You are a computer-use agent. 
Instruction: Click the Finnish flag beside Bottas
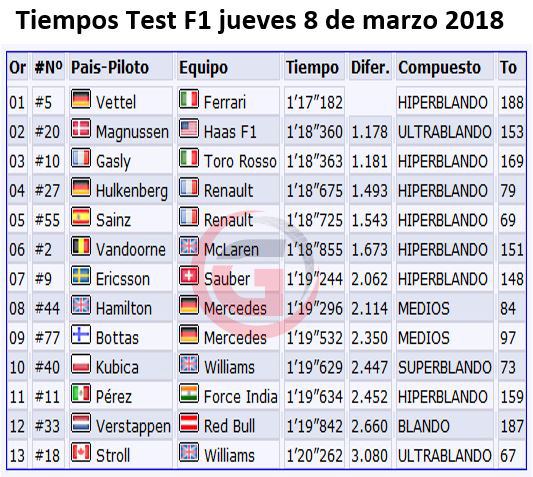click(x=81, y=335)
